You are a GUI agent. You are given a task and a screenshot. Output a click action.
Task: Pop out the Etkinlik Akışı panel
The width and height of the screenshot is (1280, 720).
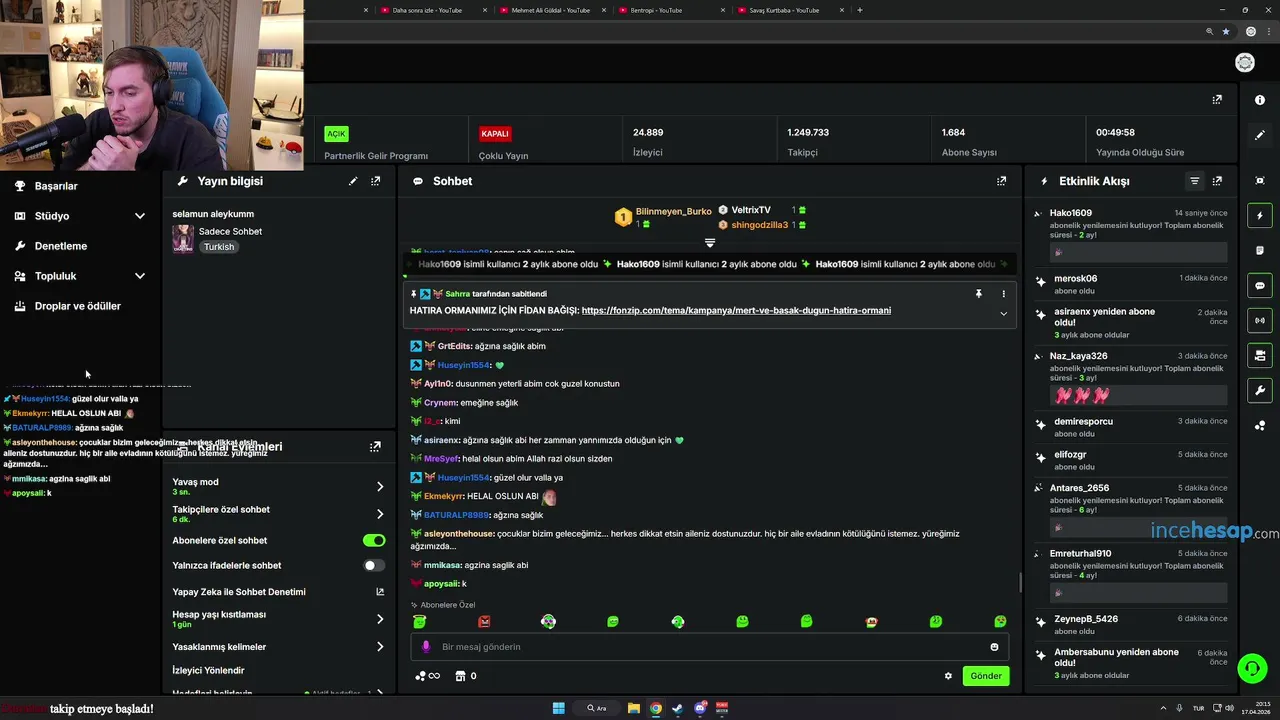coord(1217,181)
